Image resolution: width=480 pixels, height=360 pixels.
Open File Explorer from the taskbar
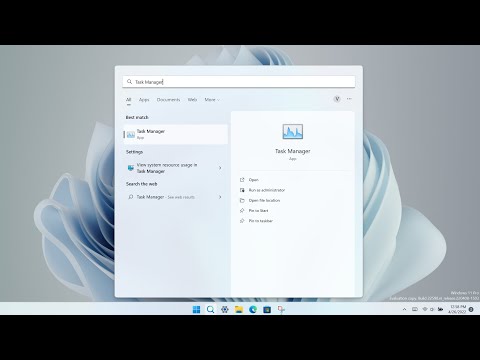pyautogui.click(x=239, y=310)
